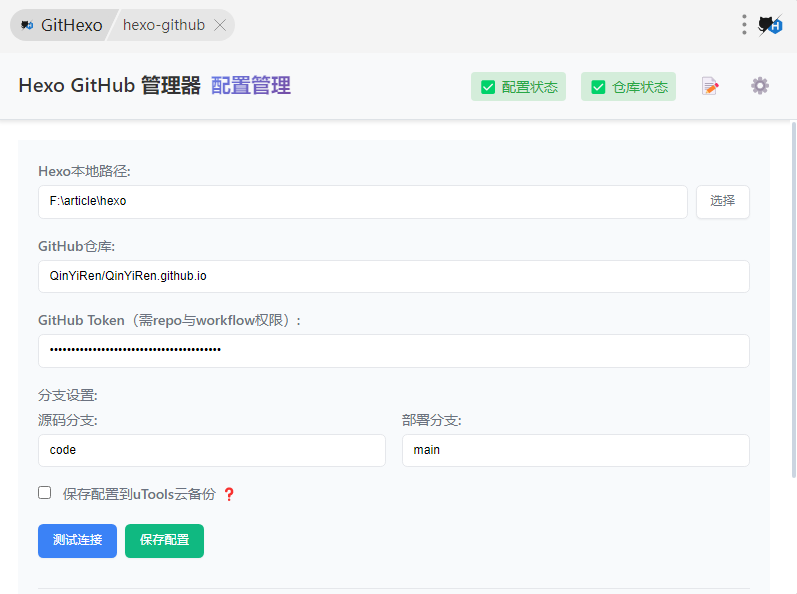Open settings via the gear icon
This screenshot has width=797, height=594.
(x=760, y=86)
